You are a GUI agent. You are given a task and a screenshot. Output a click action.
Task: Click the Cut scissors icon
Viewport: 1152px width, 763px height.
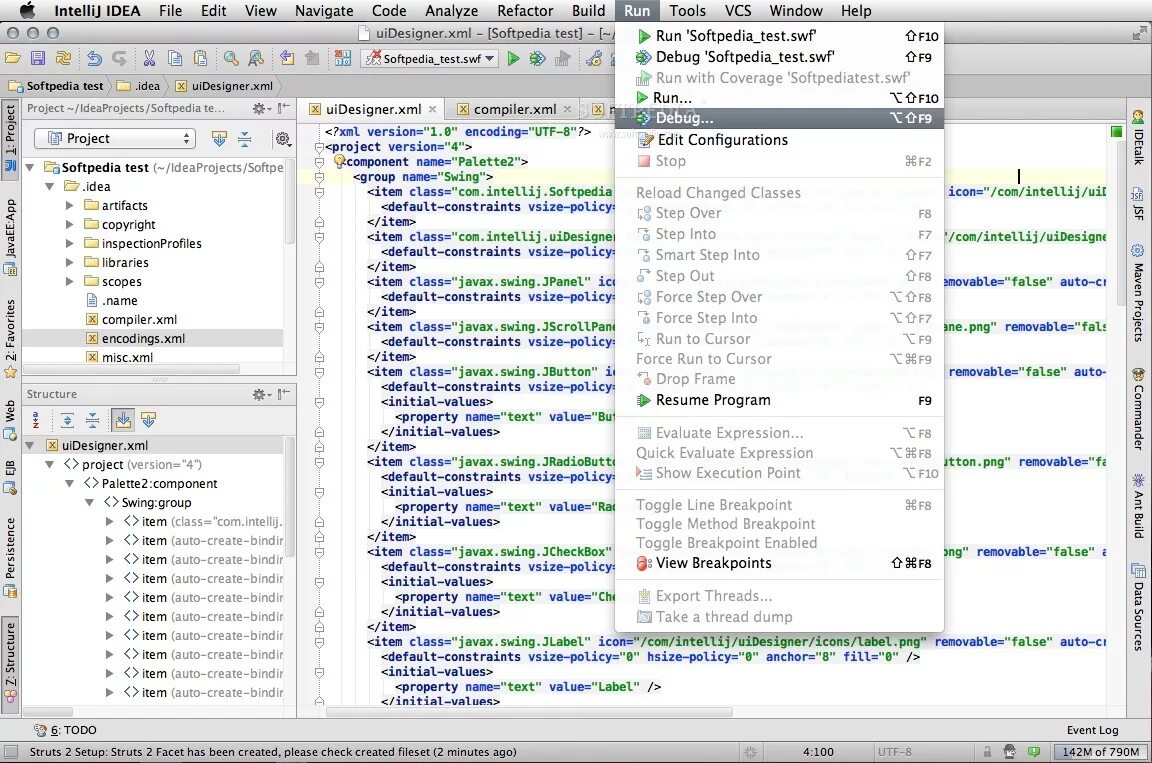pos(149,58)
